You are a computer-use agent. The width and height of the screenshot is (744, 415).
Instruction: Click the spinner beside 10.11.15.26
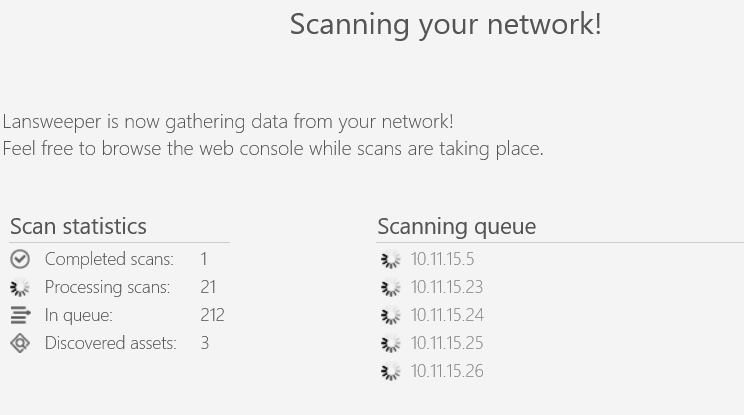pyautogui.click(x=391, y=372)
